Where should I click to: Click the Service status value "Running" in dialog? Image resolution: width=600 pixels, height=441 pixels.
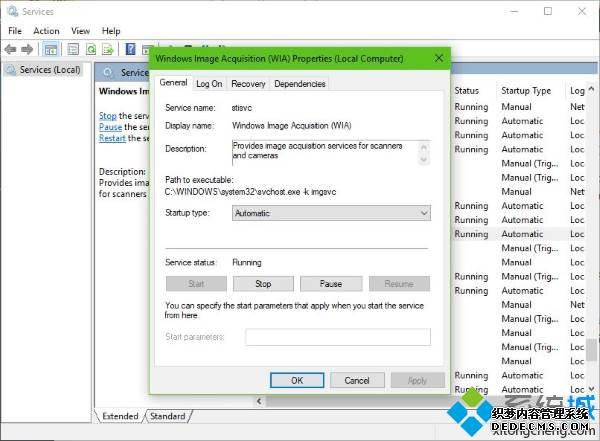pos(247,262)
